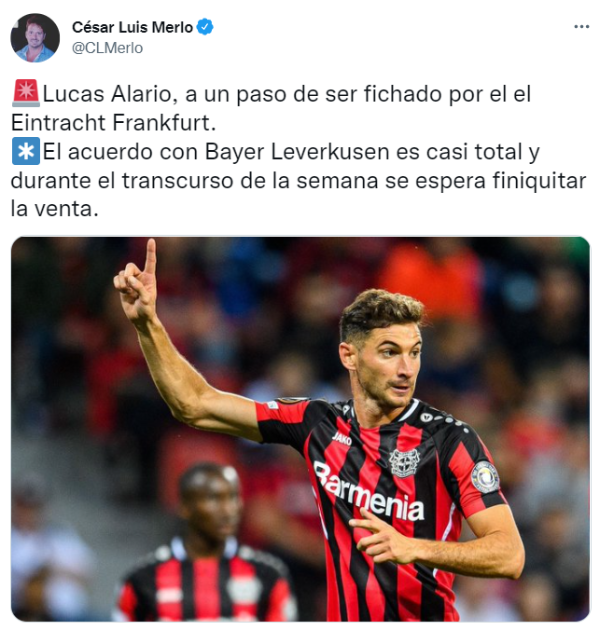Click the "la venta." closing text
The height and width of the screenshot is (630, 600).
[x=54, y=209]
